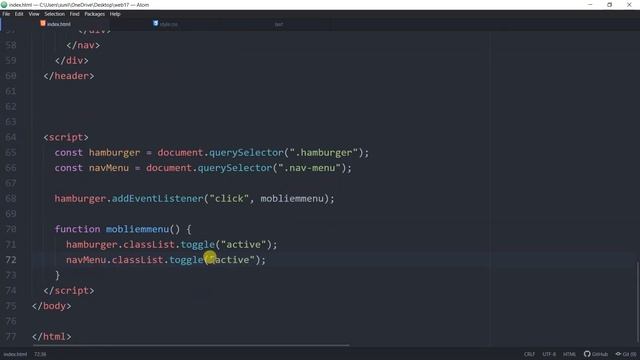Click the "click" event string
Image resolution: width=640 pixels, height=360 pixels.
(229, 198)
